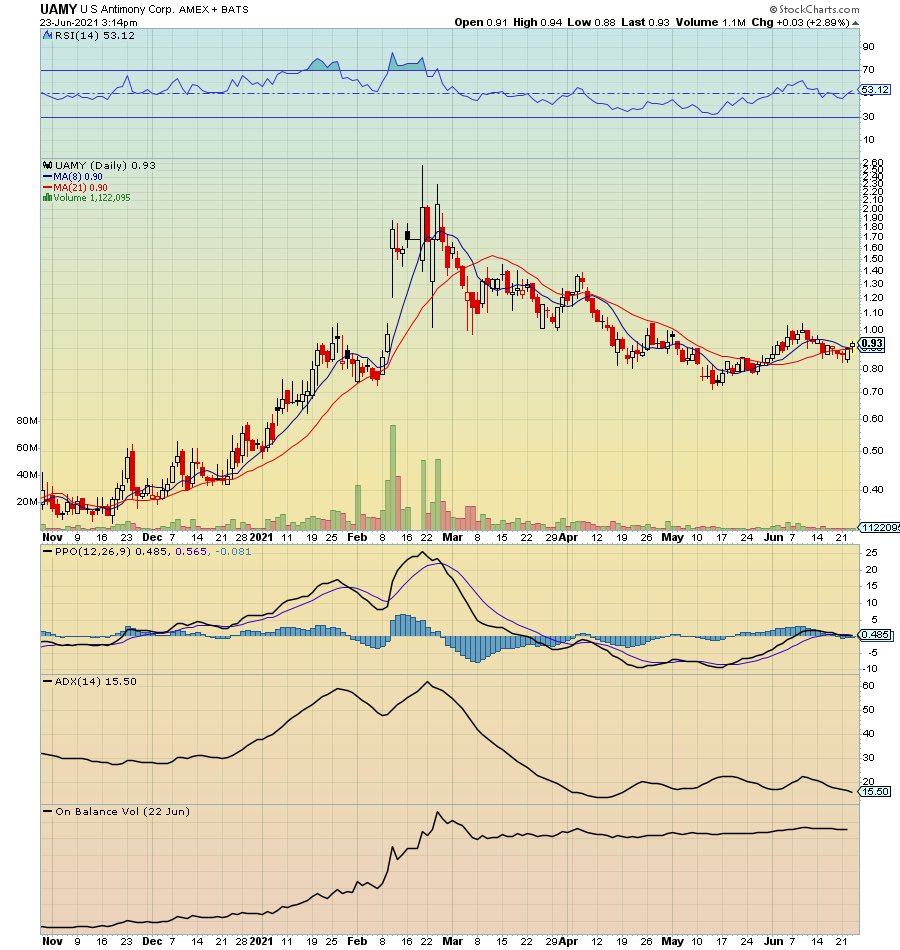Click the 15.50 ADX tag on right axis
900x950 pixels.
pos(875,791)
